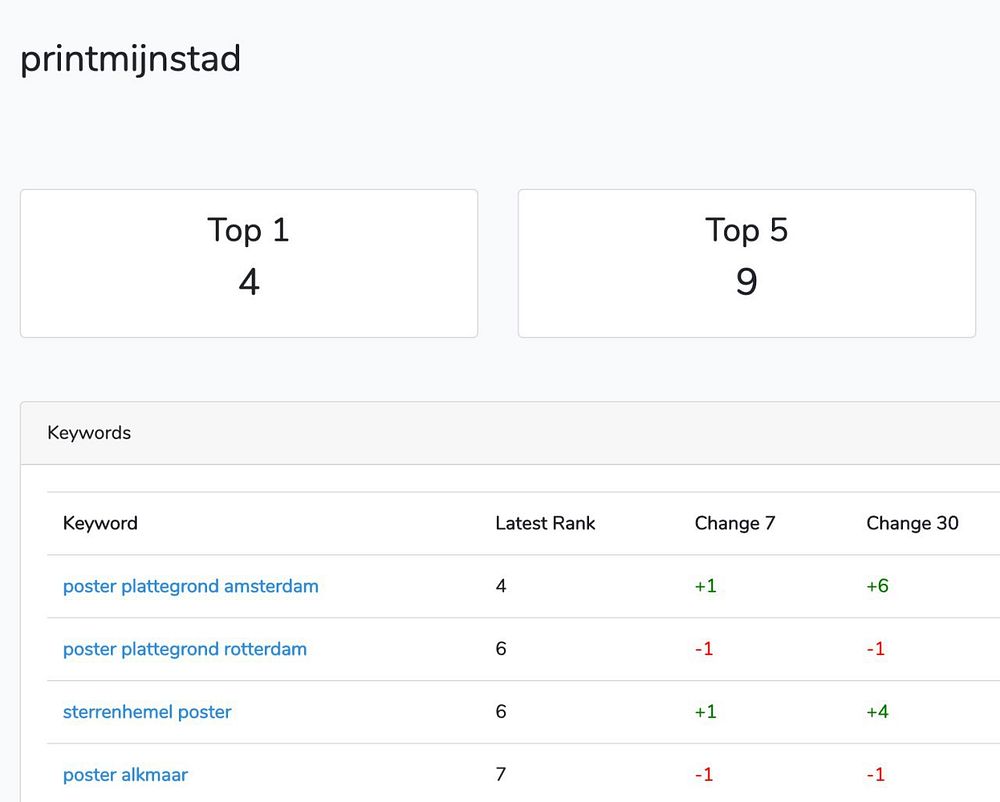Click the Change 30 column header

coord(912,523)
